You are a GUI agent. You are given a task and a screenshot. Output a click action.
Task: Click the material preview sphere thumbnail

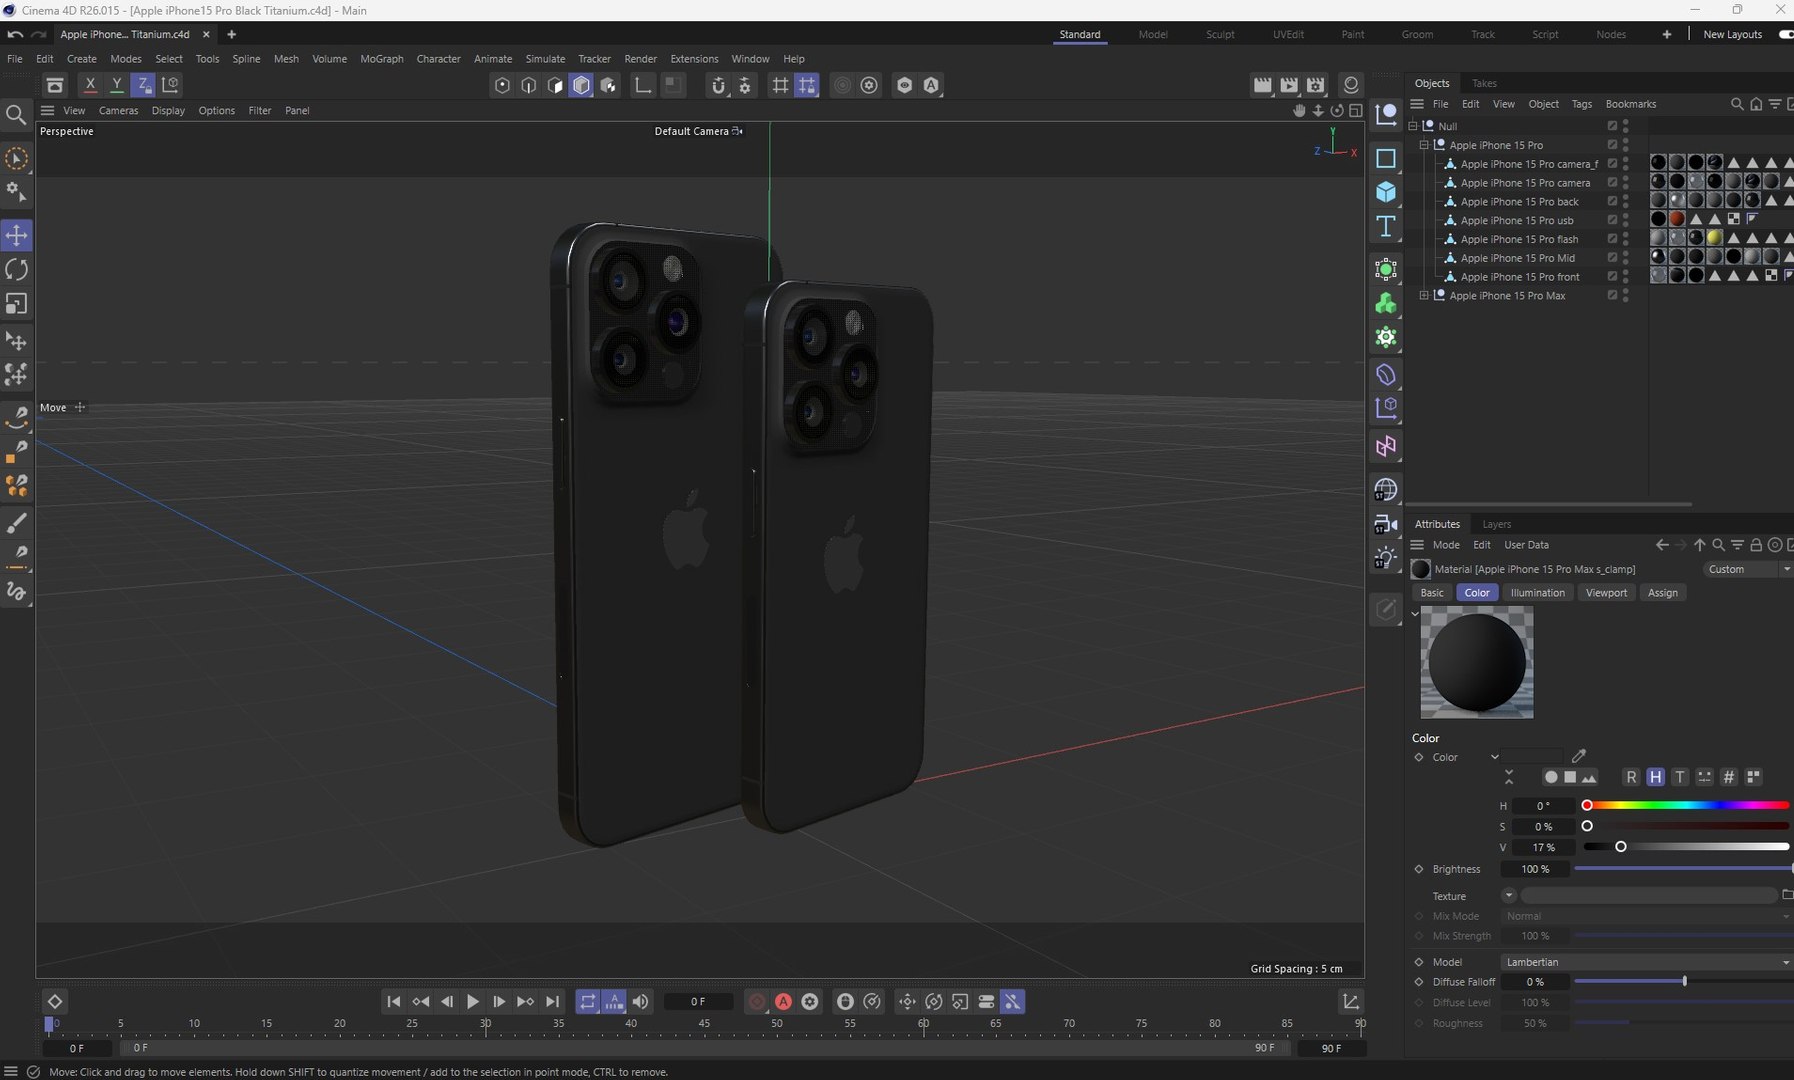coord(1477,662)
